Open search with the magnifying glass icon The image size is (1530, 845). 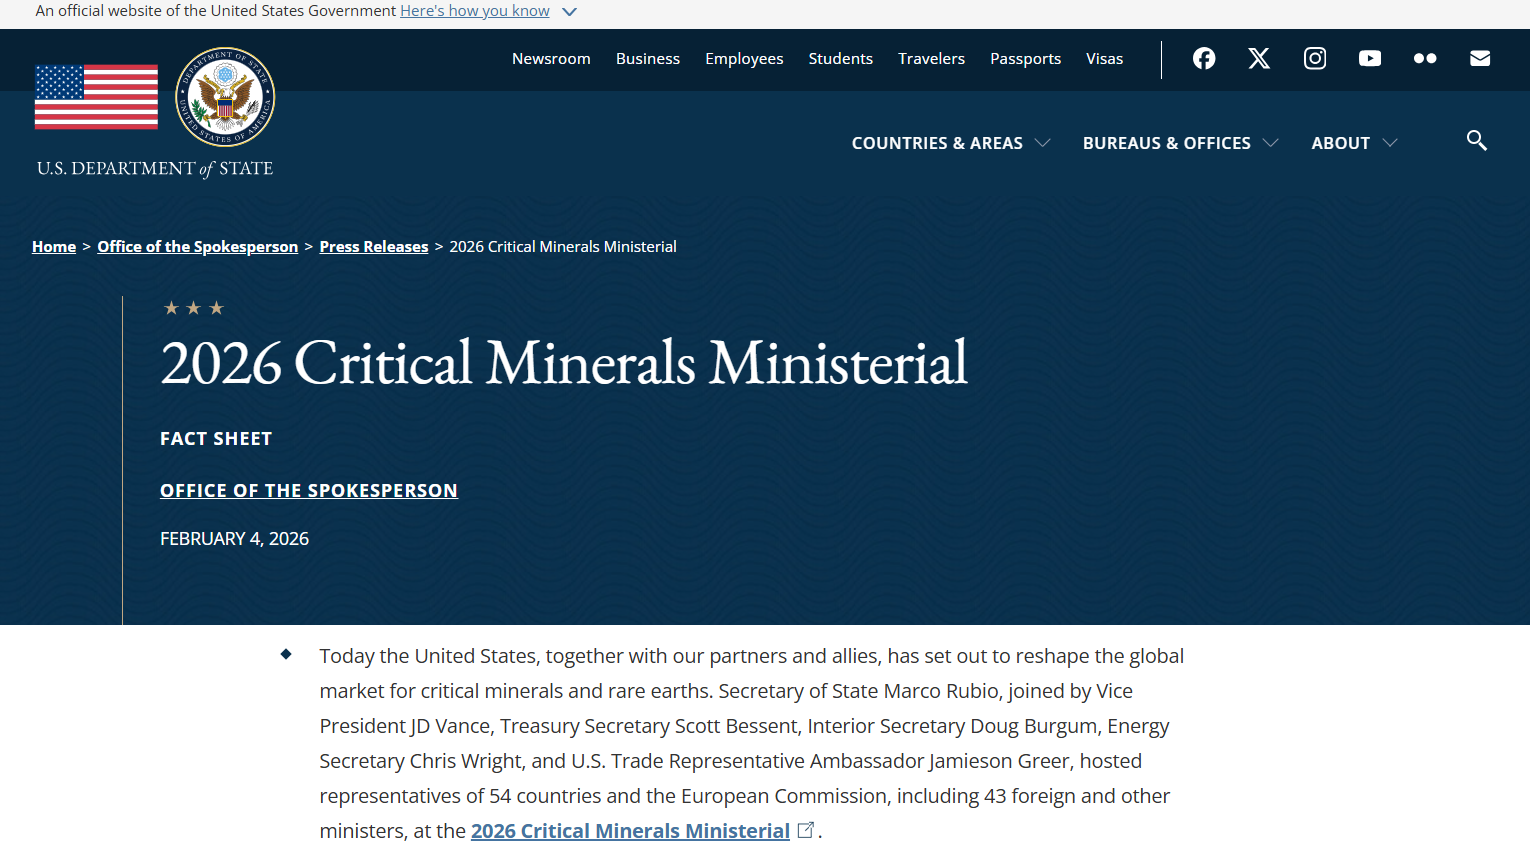[x=1476, y=141]
